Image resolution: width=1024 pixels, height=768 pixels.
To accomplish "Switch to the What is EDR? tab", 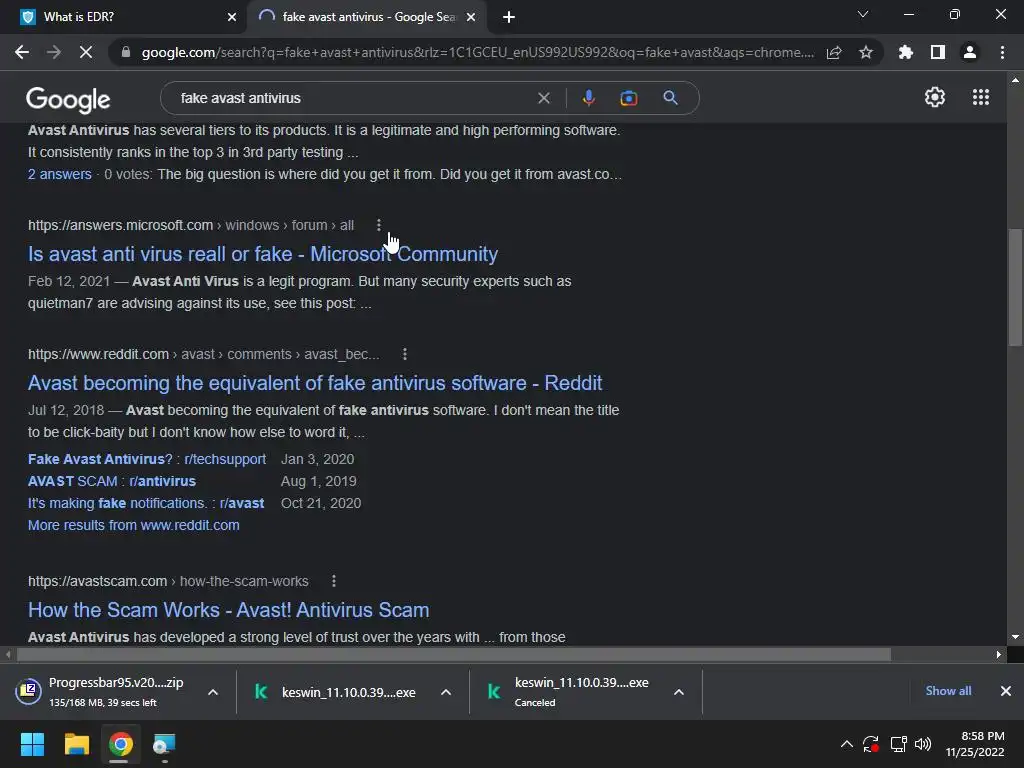I will tap(123, 17).
